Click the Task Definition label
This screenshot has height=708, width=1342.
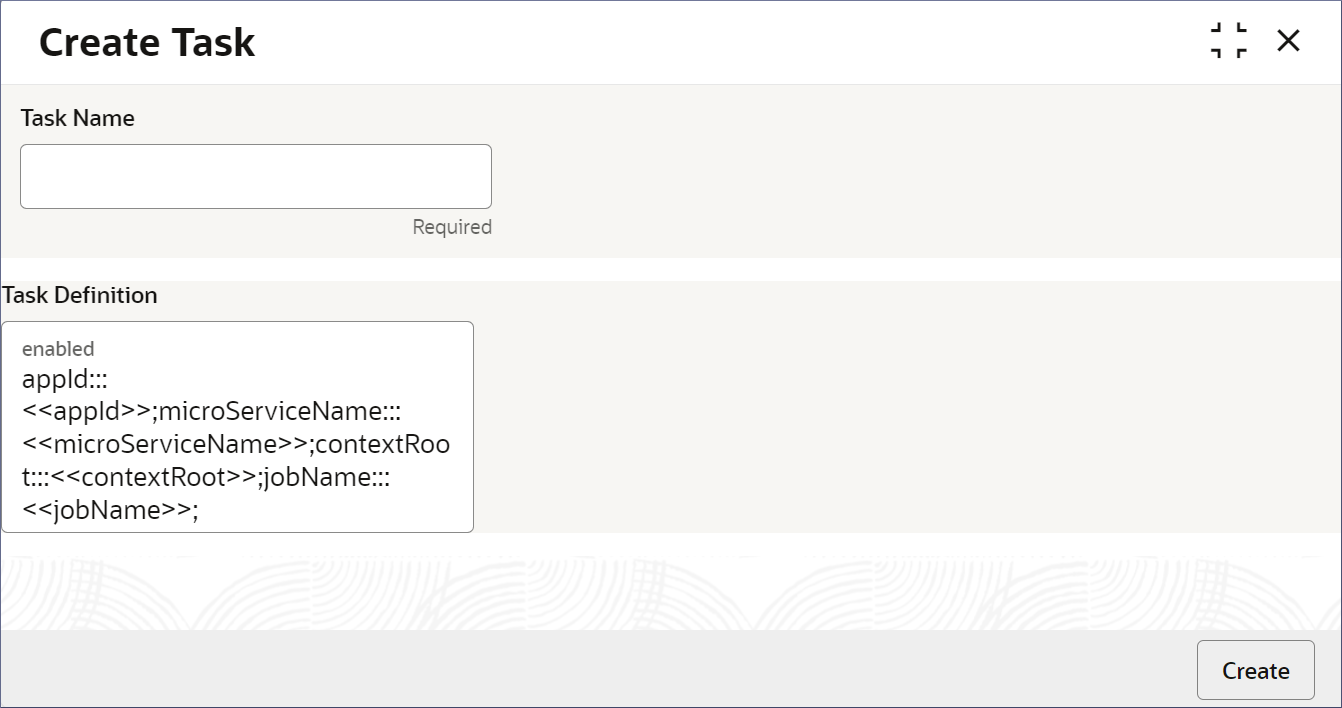point(80,295)
